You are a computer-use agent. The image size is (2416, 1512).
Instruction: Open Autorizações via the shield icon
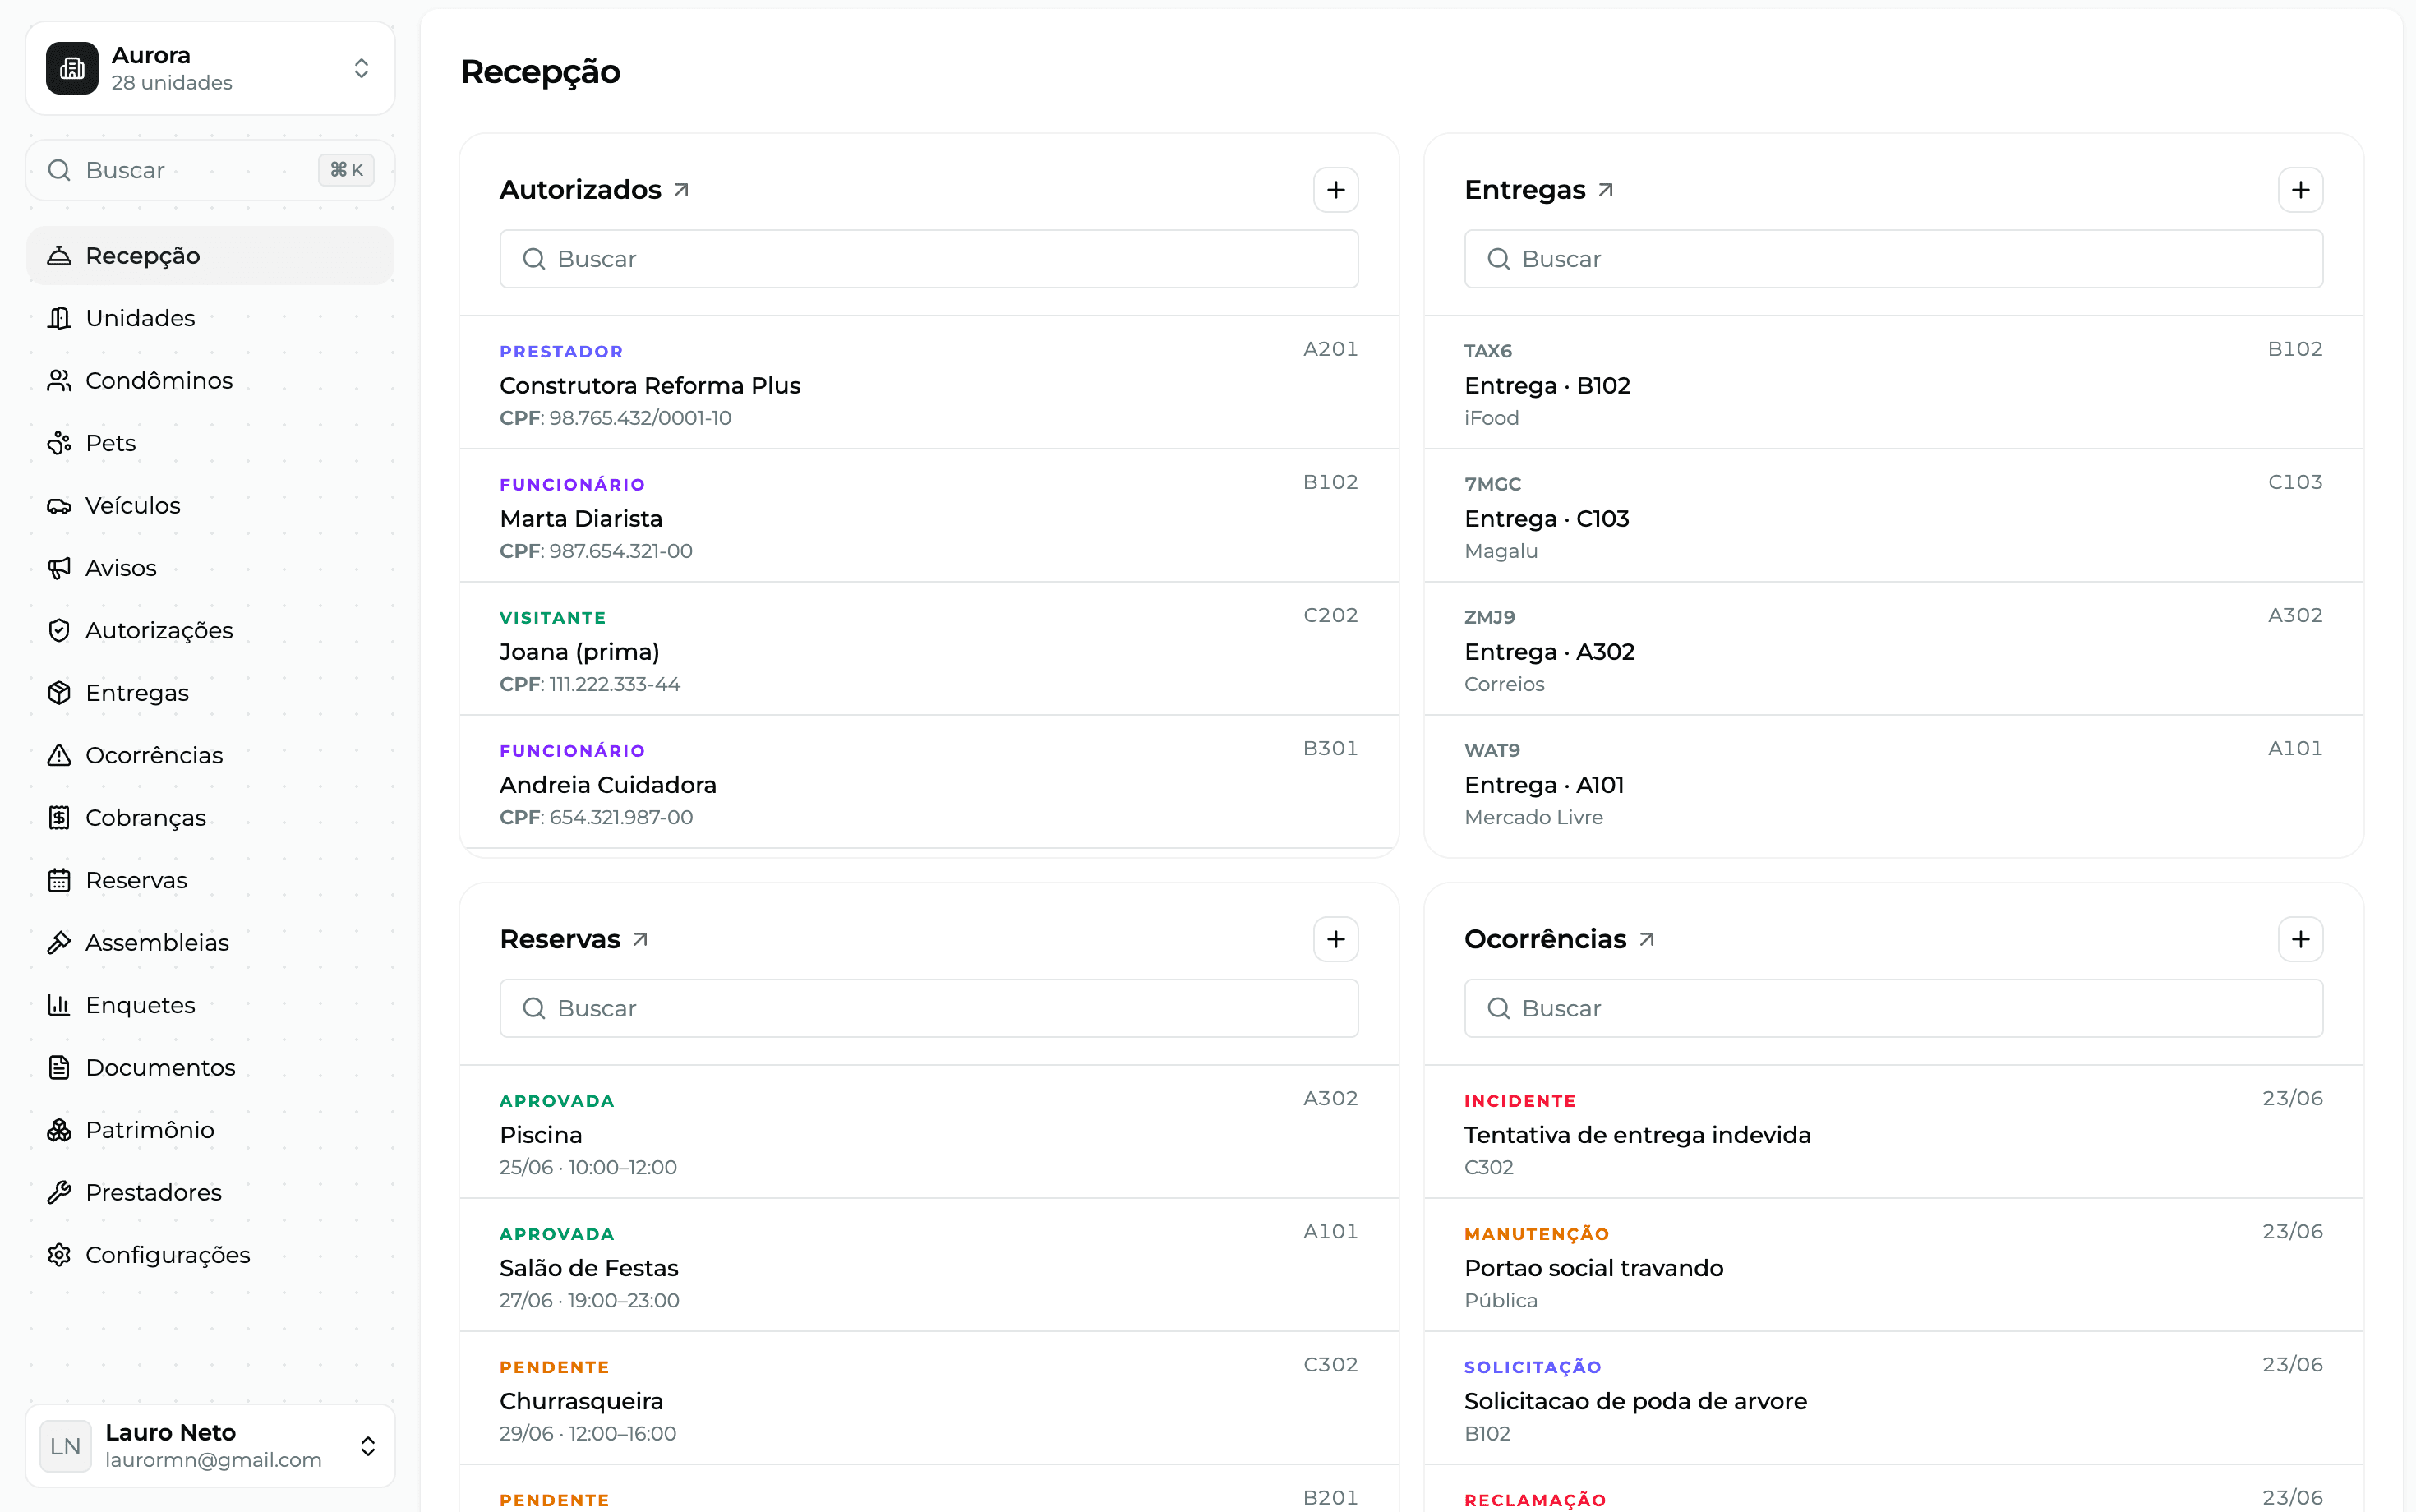59,631
